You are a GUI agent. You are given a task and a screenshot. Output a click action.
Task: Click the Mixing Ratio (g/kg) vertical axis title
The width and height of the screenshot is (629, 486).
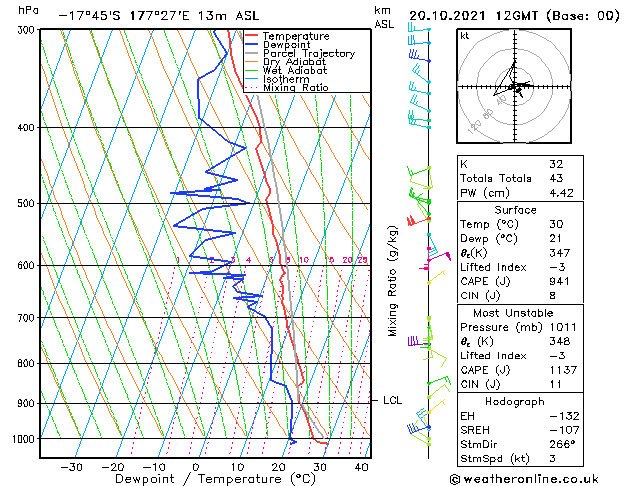pyautogui.click(x=392, y=281)
